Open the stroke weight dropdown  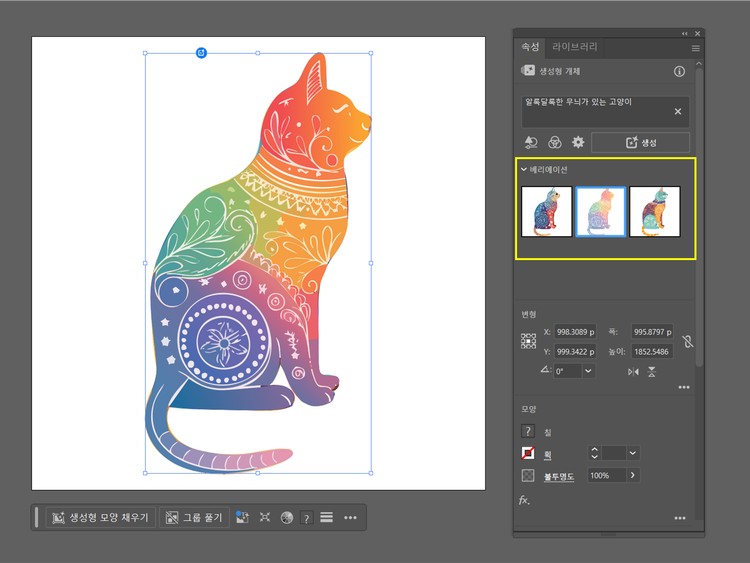[632, 453]
